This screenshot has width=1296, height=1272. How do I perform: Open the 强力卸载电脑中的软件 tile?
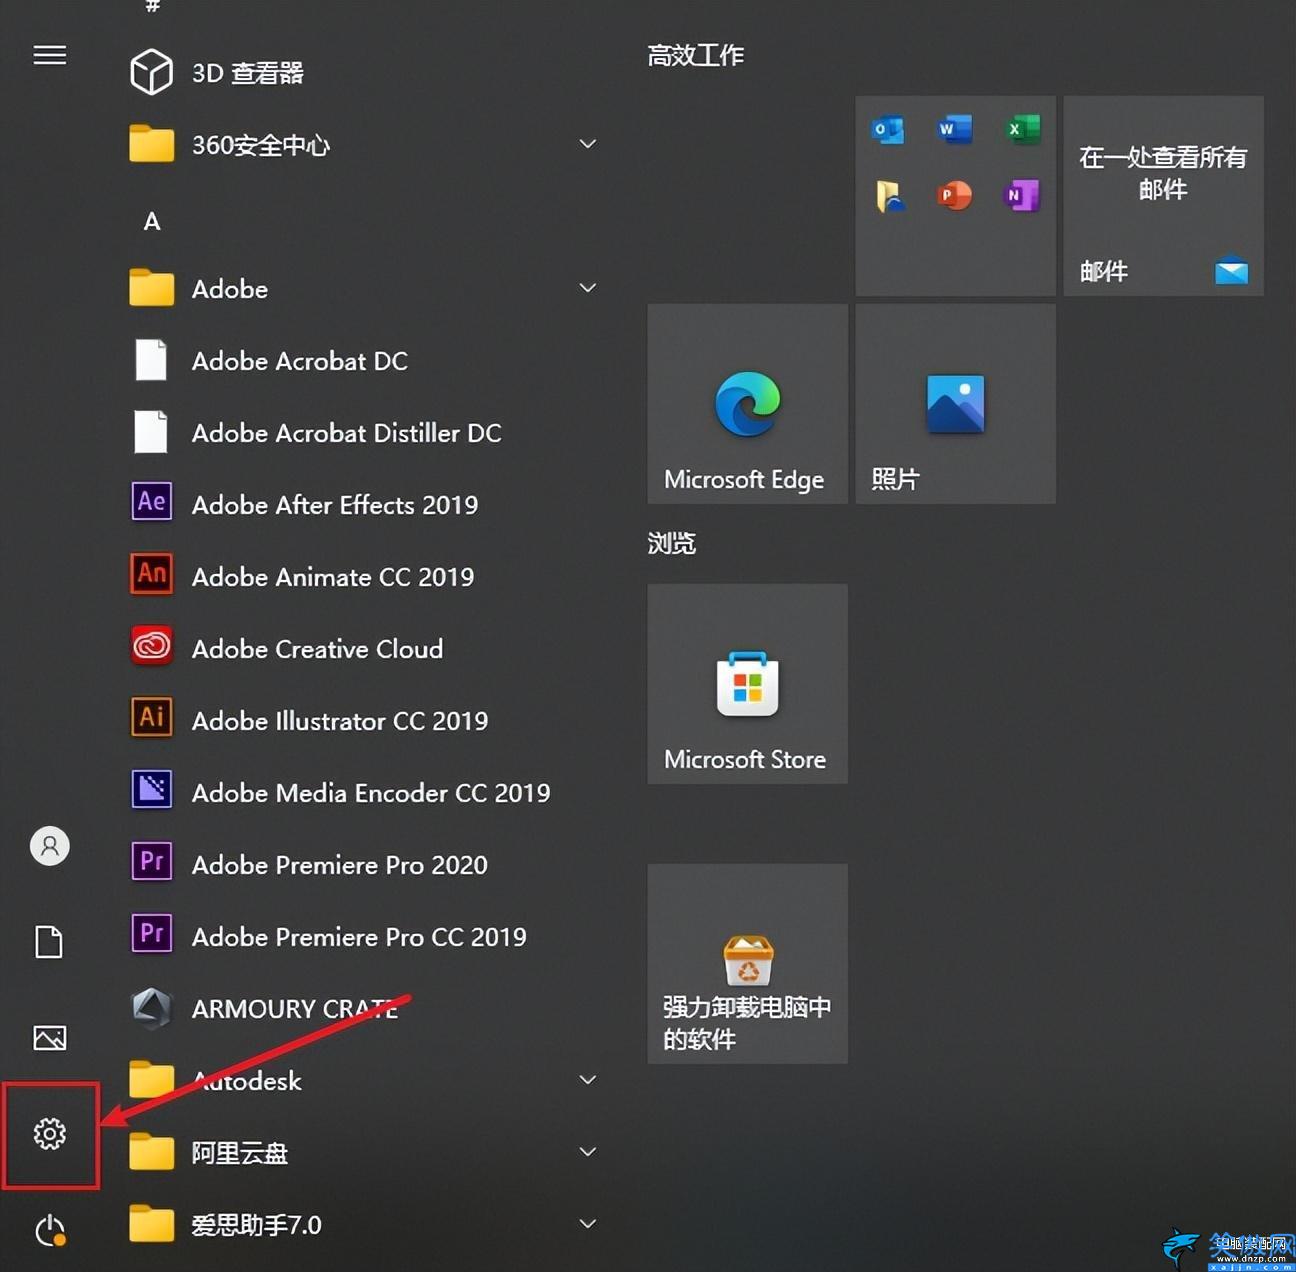click(x=748, y=964)
